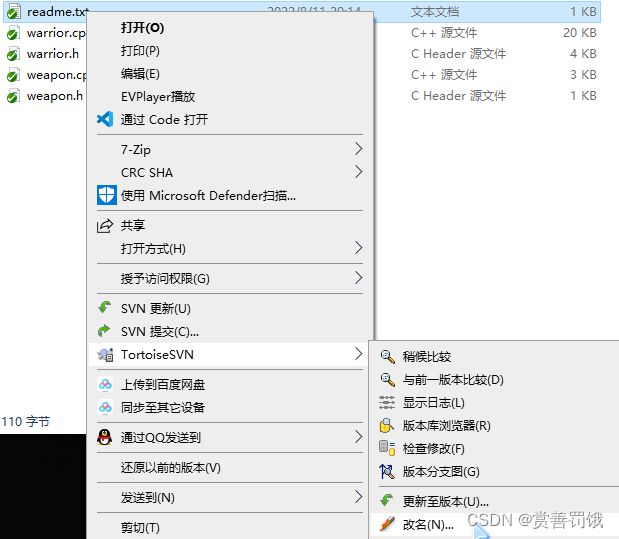
Task: Click the 20 KB size cell
Action: click(580, 33)
